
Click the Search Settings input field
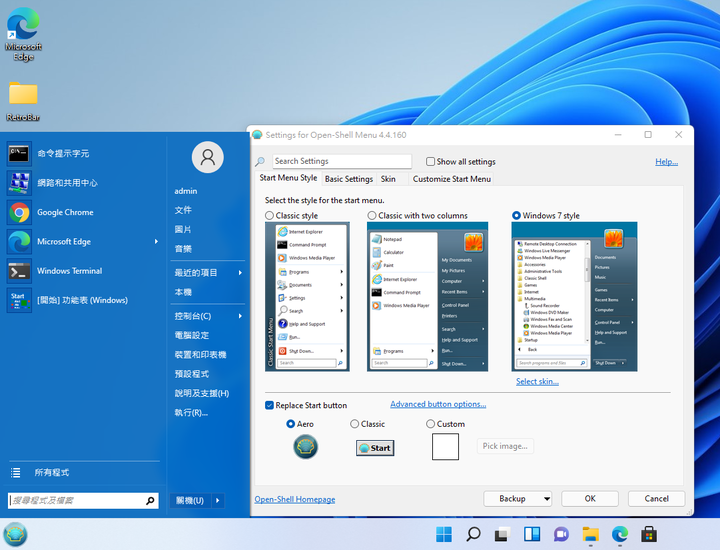click(342, 161)
